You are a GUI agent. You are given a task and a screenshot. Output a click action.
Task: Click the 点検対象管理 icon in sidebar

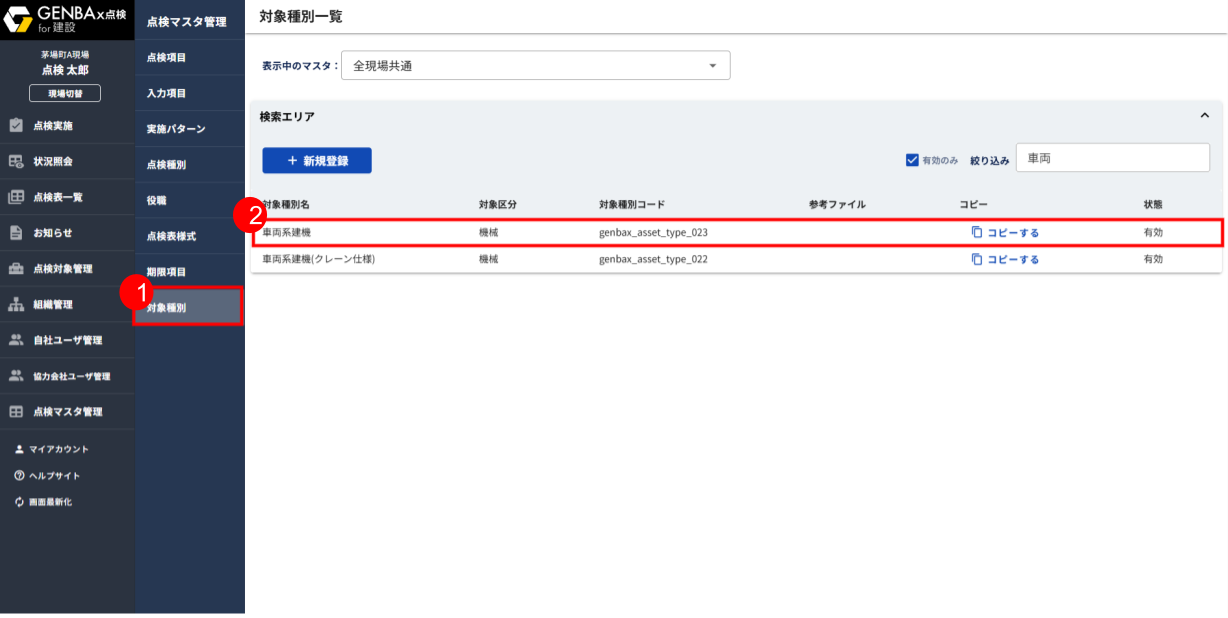(x=16, y=269)
